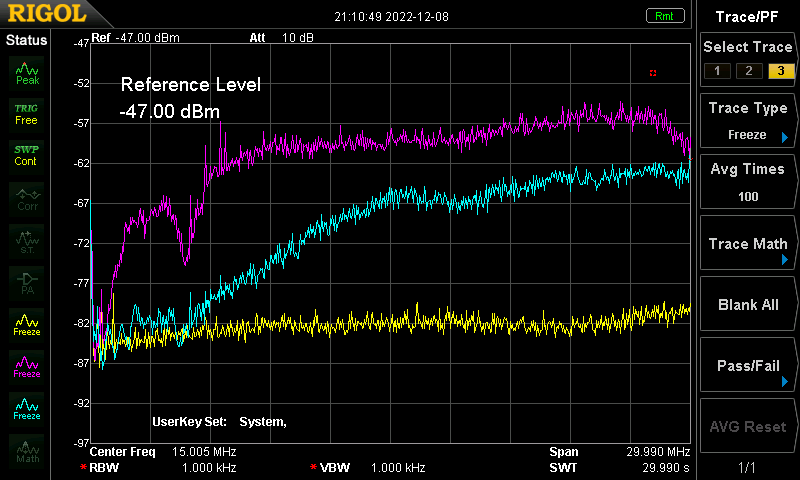Select trace 3 in Select Trace

781,71
